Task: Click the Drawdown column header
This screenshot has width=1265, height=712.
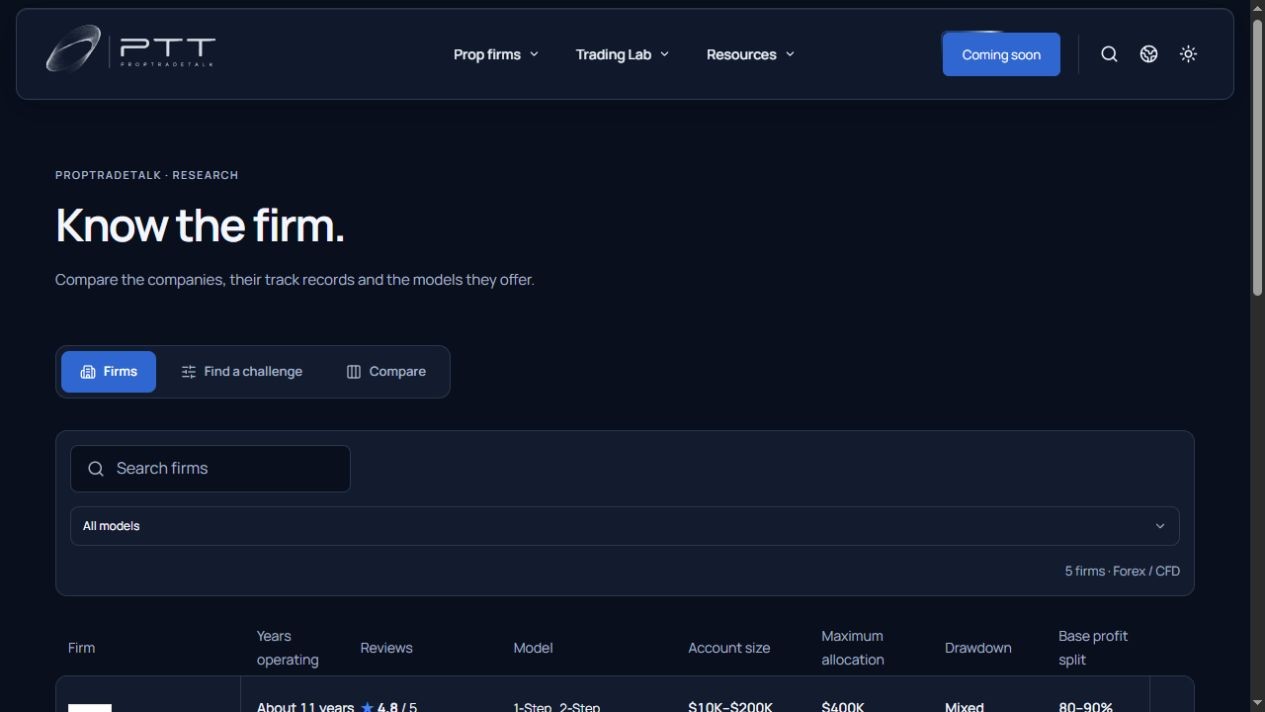Action: click(x=978, y=648)
